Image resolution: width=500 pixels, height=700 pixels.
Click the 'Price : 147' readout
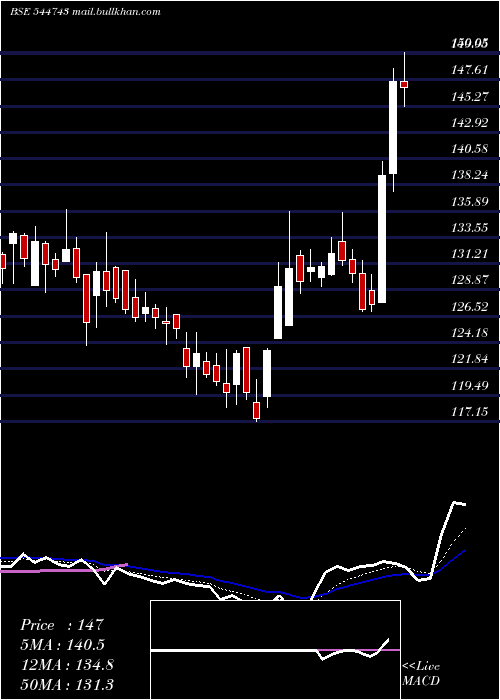[62, 625]
